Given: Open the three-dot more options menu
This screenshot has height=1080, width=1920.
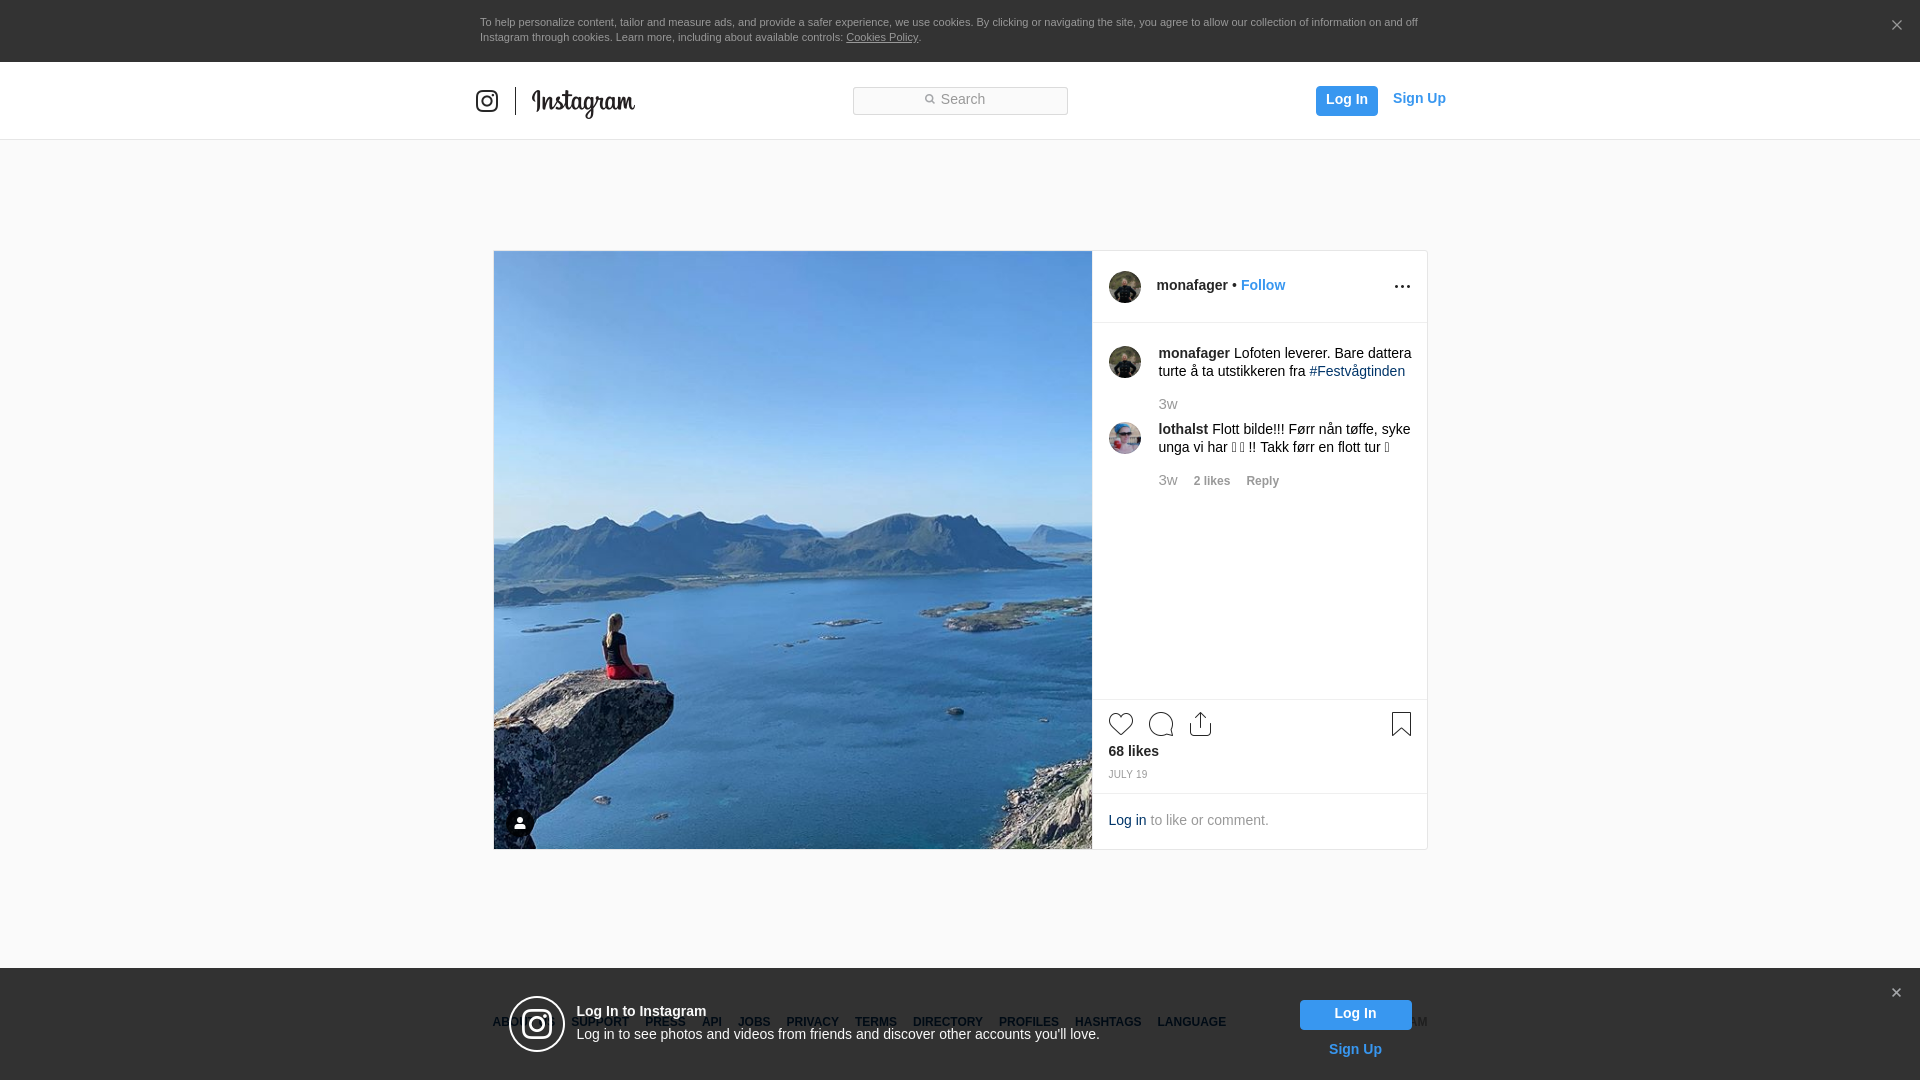Looking at the screenshot, I should 1402,287.
